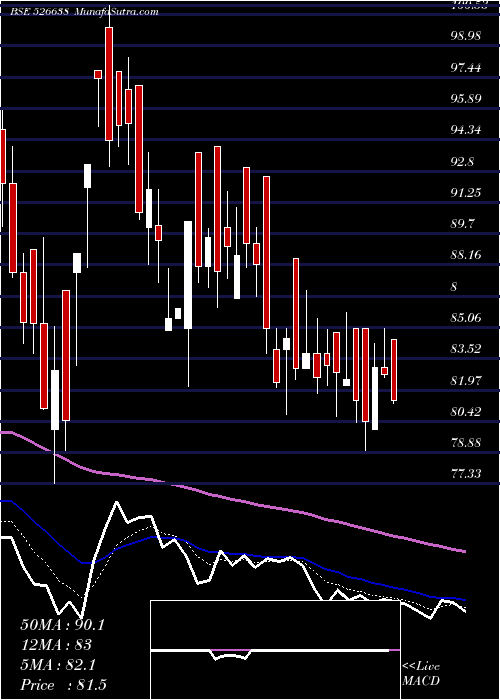Click the 98.98 price axis label
Image resolution: width=500 pixels, height=700 pixels.
(x=466, y=36)
